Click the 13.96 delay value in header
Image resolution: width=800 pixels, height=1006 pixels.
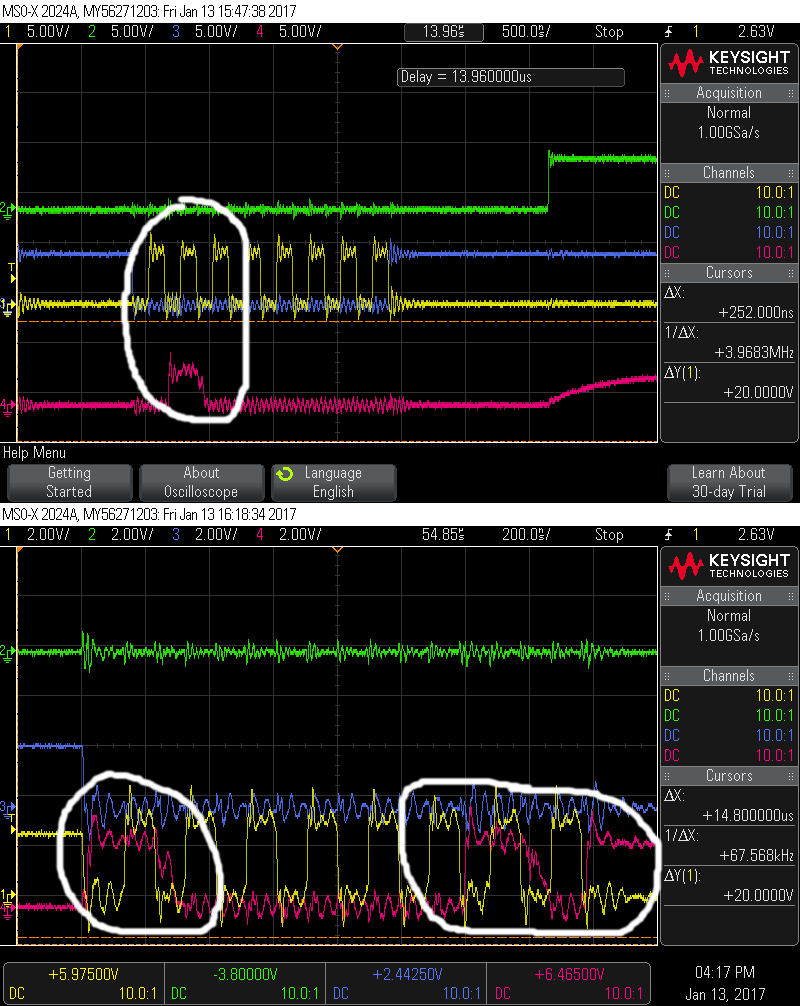443,31
